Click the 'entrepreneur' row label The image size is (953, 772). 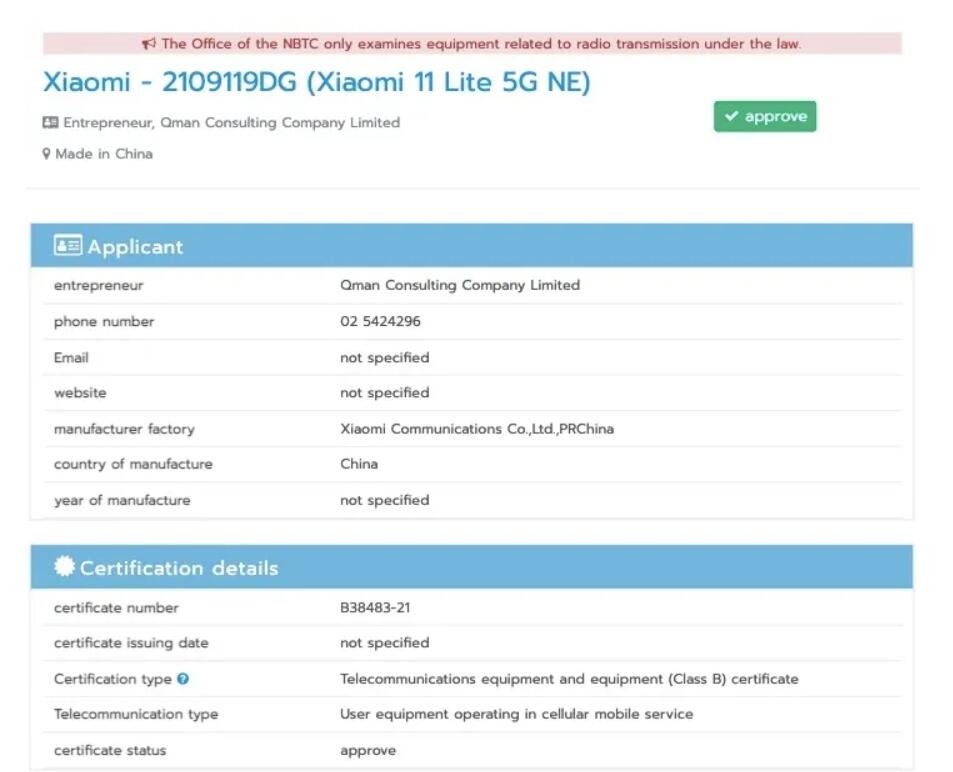[x=98, y=286]
